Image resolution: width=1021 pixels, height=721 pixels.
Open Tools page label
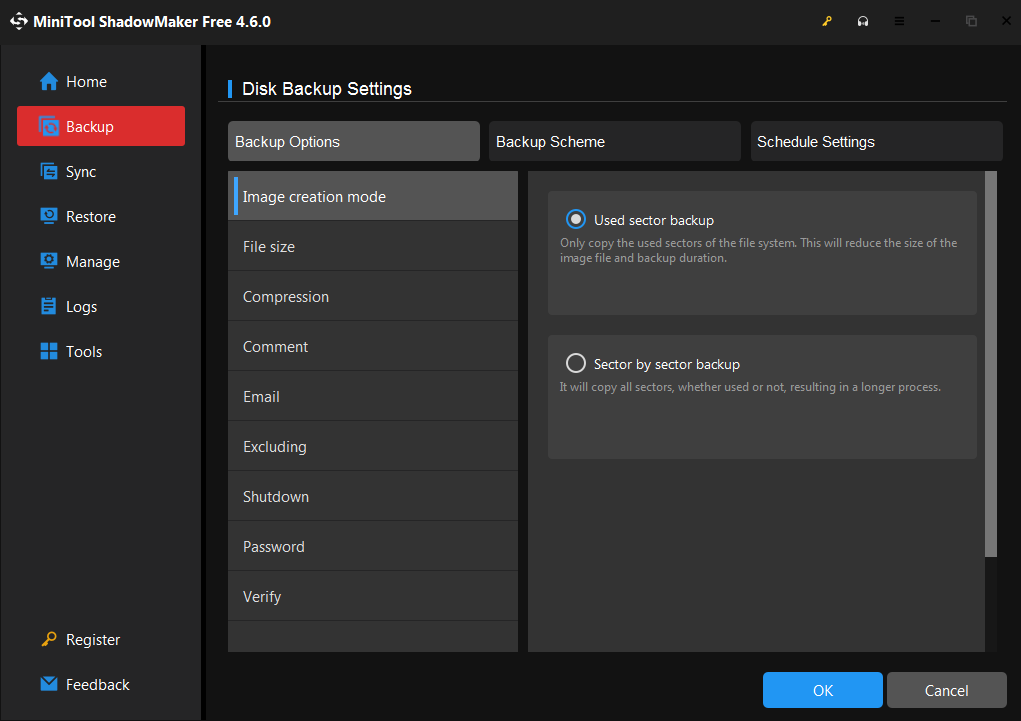coord(84,352)
